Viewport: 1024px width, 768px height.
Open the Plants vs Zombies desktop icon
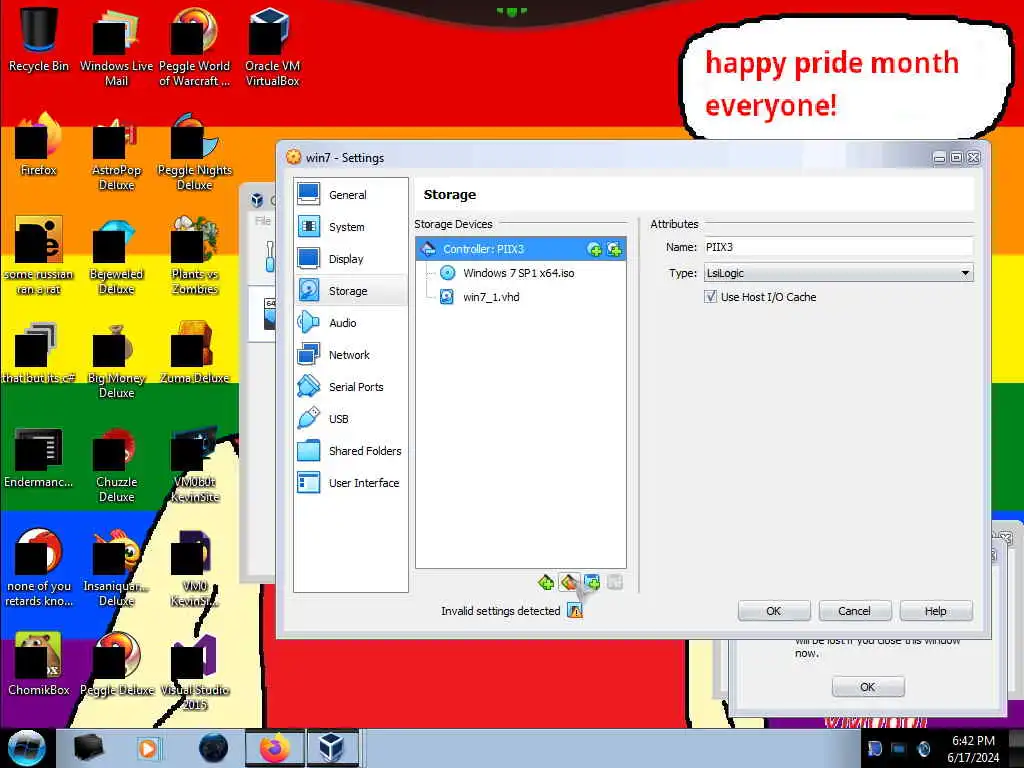pos(194,256)
